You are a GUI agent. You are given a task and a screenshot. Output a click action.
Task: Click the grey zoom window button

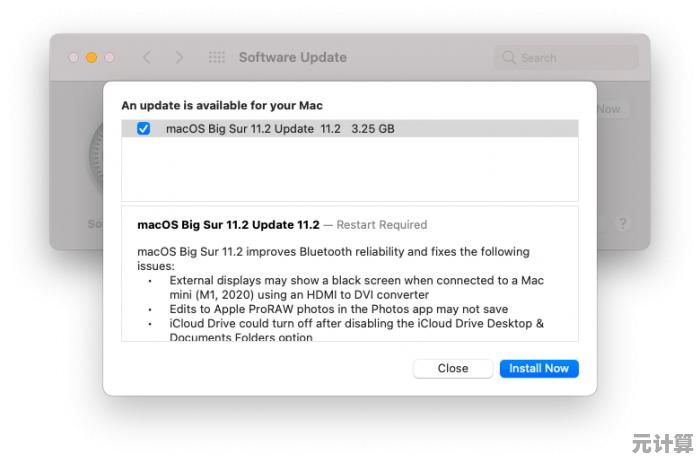pyautogui.click(x=109, y=58)
